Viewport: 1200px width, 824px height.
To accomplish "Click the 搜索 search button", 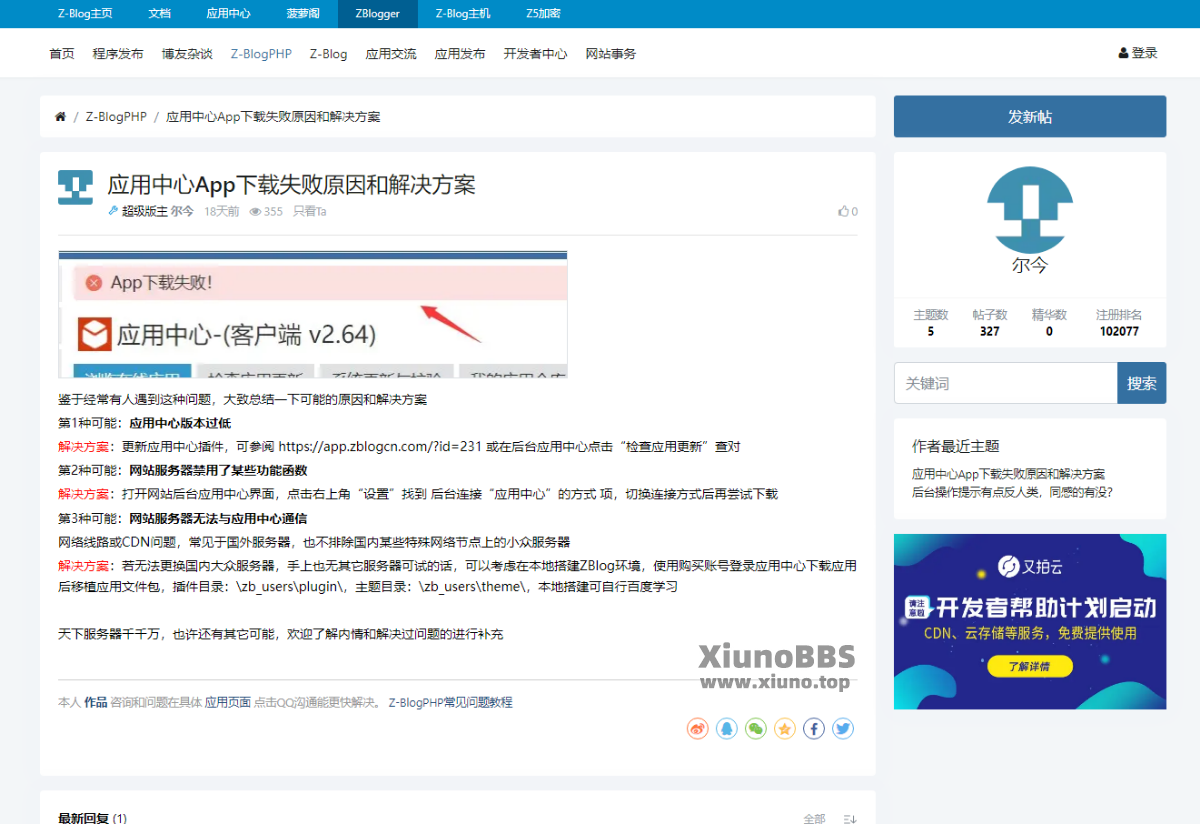I will point(1142,383).
